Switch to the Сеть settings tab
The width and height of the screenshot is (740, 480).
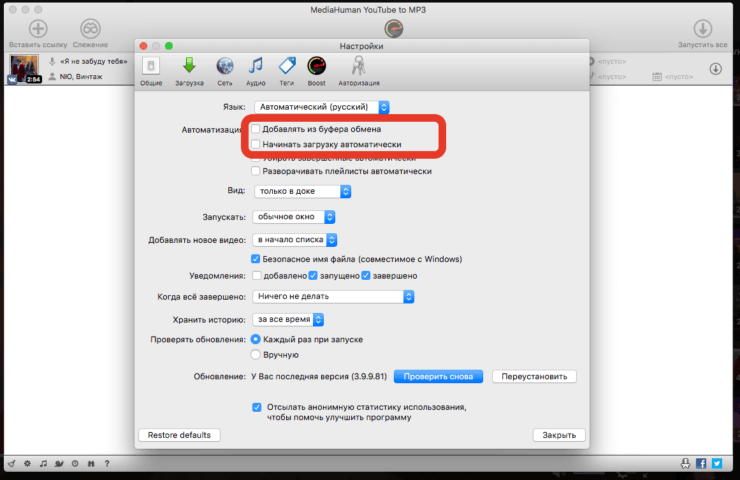224,70
